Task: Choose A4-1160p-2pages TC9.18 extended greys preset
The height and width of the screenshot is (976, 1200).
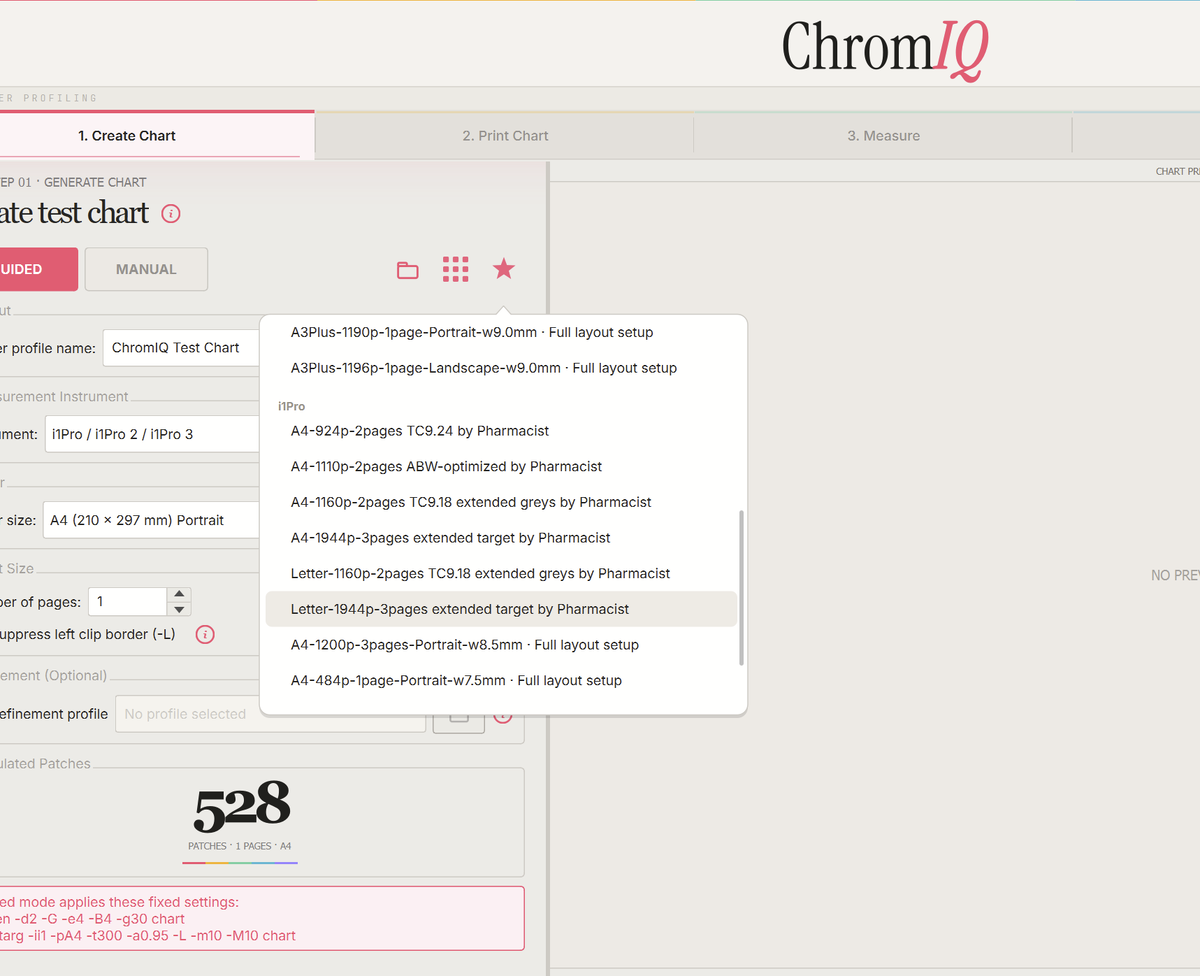Action: pos(501,502)
